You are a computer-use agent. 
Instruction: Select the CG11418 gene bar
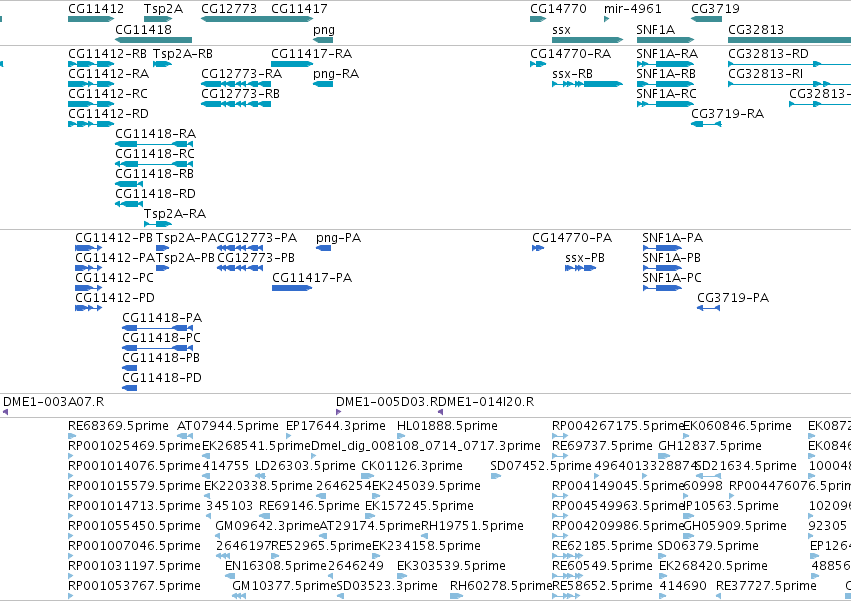click(x=154, y=40)
